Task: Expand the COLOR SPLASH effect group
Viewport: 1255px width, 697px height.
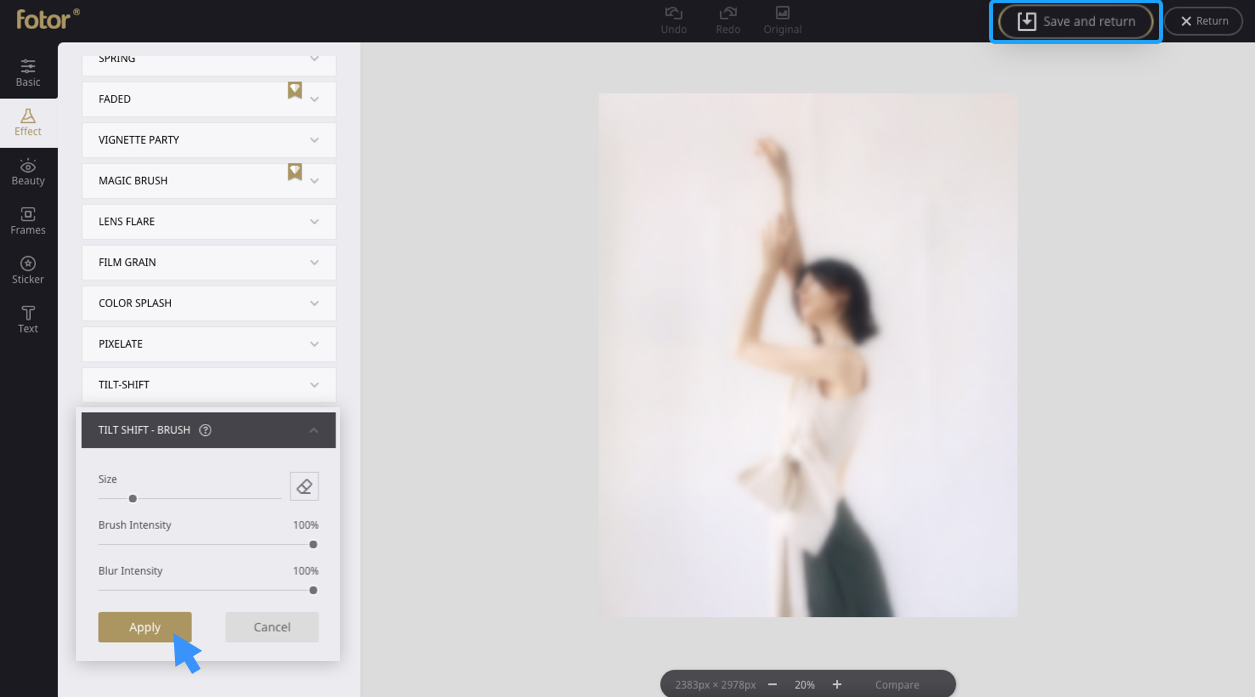Action: coord(209,303)
